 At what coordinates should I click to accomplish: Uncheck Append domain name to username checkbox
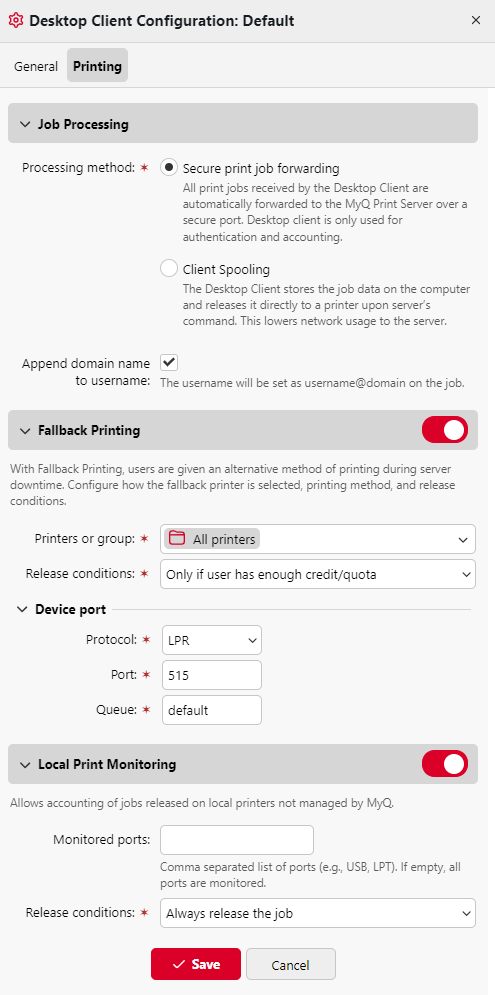(169, 363)
